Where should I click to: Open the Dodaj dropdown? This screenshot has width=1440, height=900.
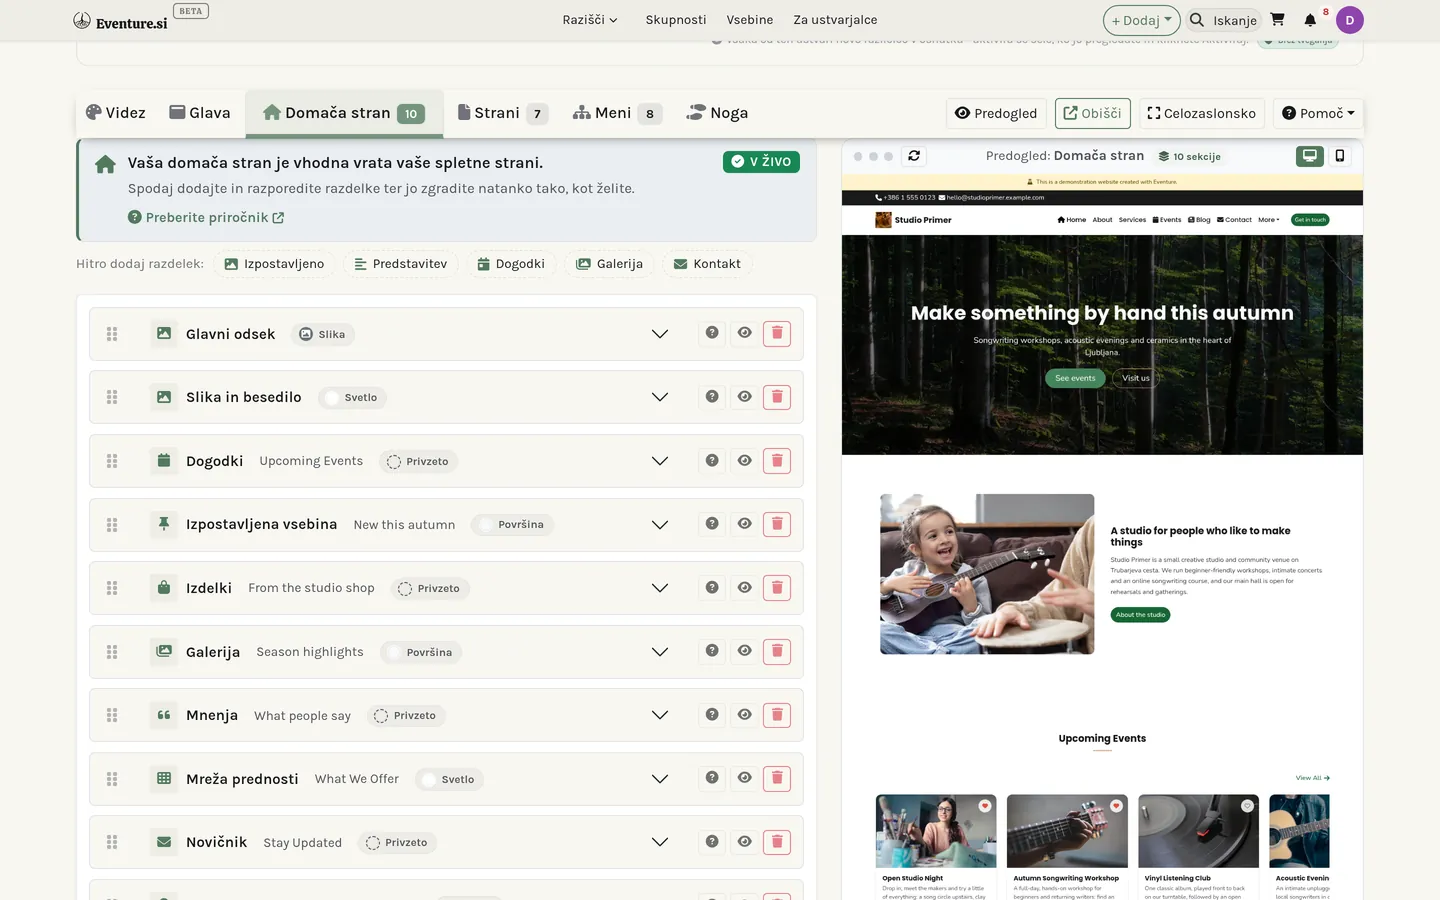pyautogui.click(x=1141, y=20)
